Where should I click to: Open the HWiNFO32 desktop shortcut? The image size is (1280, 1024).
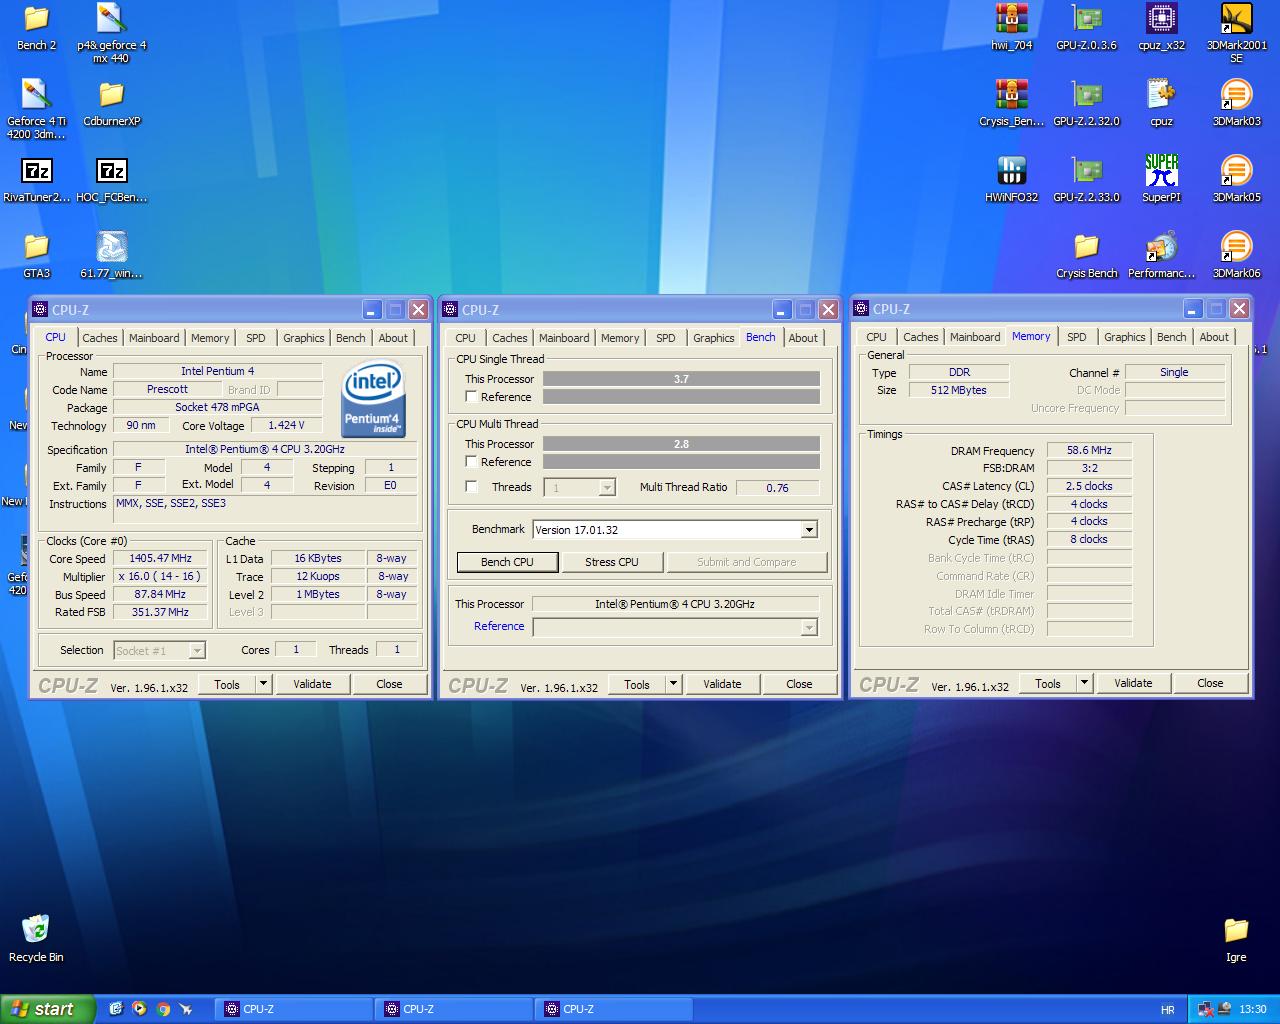point(1011,171)
